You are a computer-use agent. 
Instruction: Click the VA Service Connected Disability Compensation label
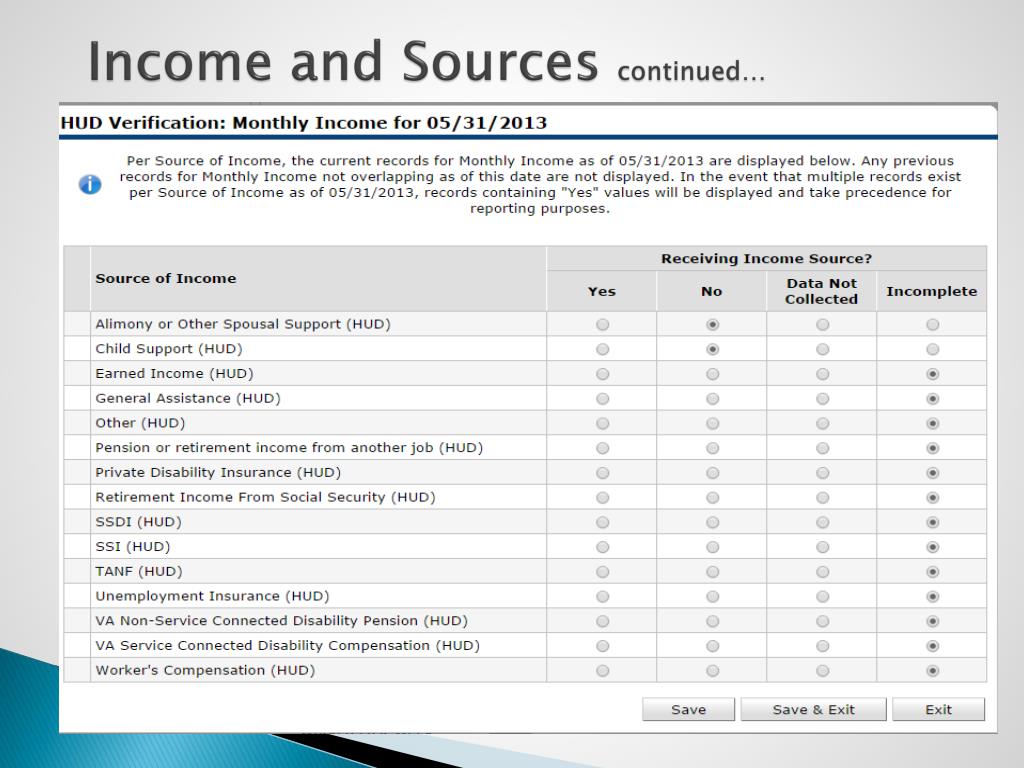point(287,646)
